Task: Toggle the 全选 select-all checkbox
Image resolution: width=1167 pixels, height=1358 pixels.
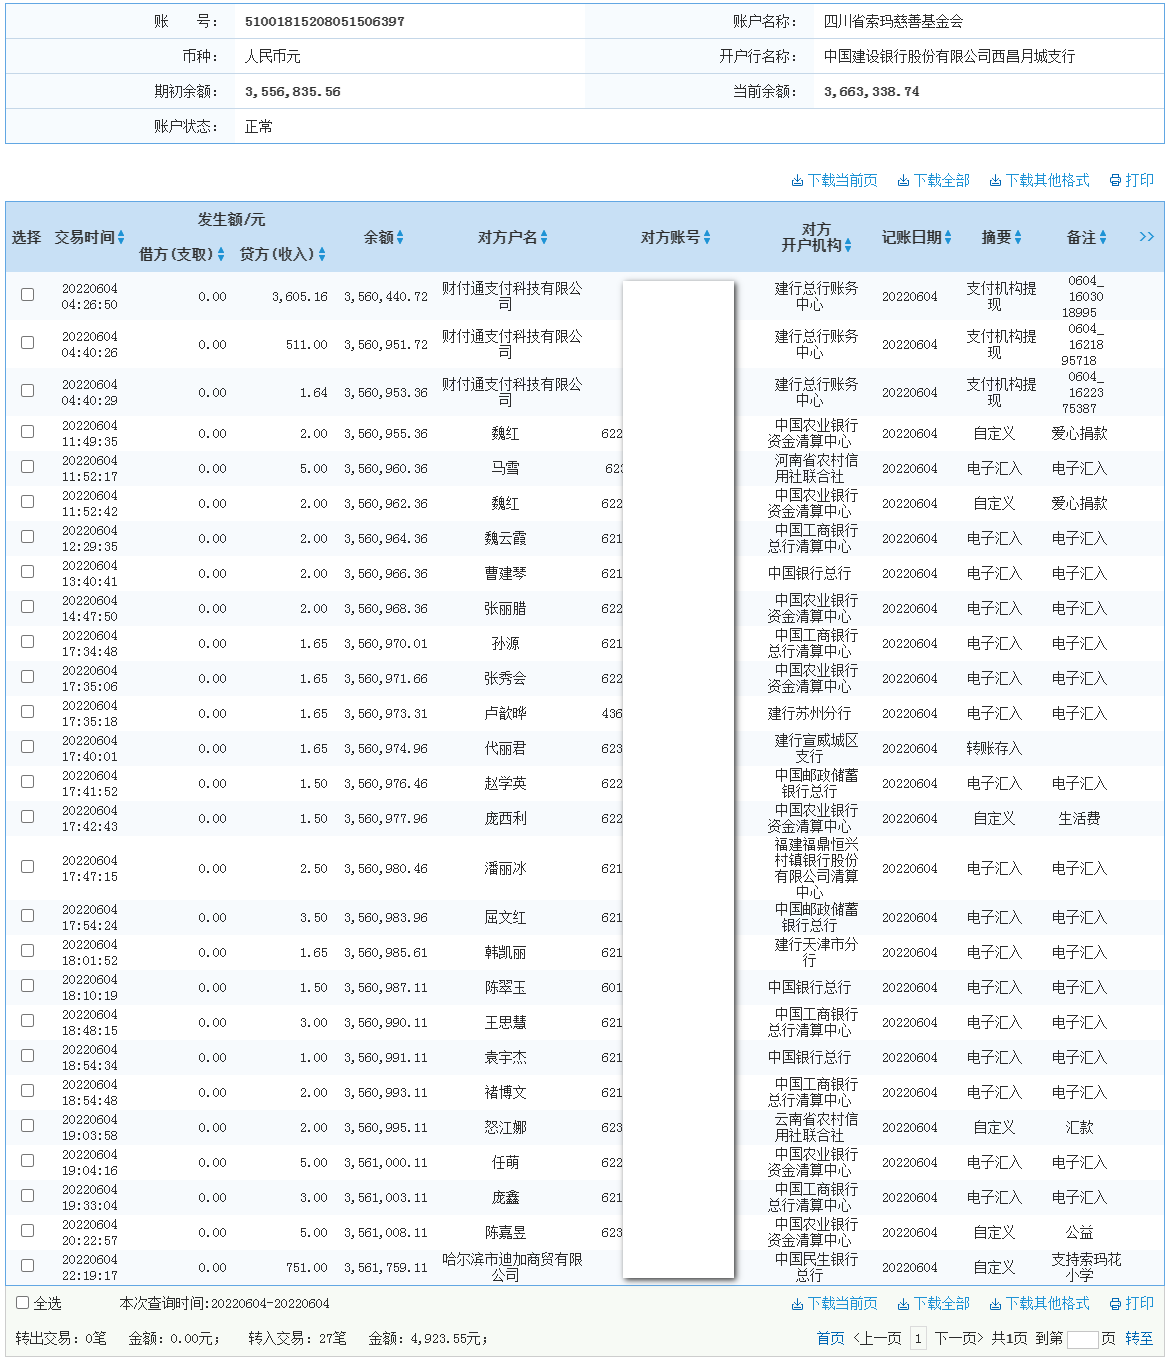Action: (x=23, y=1303)
